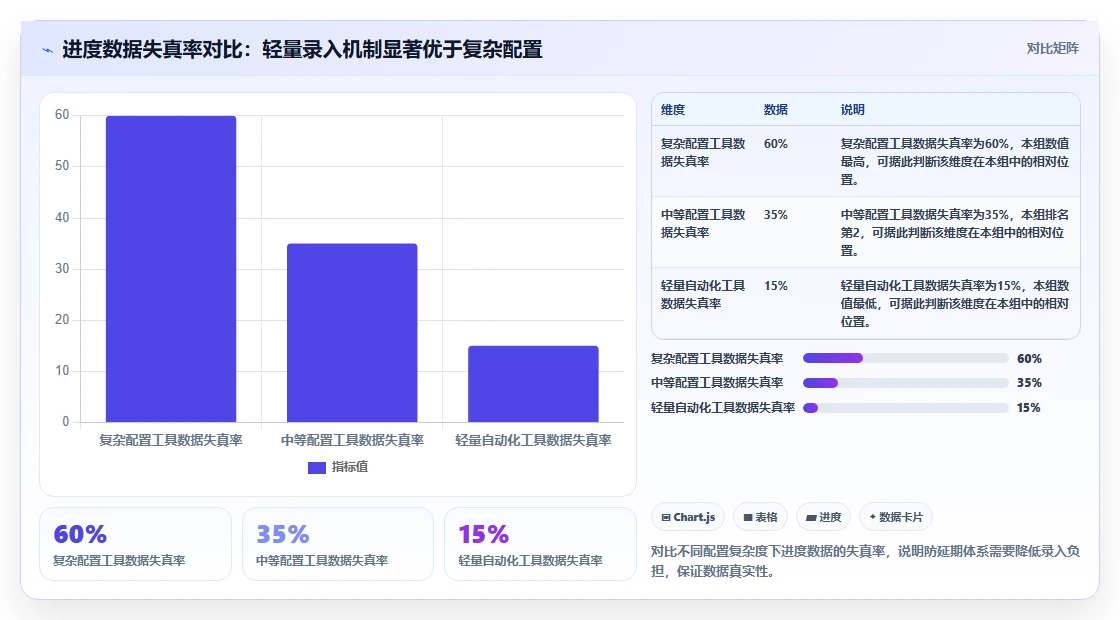Click the 说明 column header
Screen dimensions: 1120x620
click(x=853, y=109)
